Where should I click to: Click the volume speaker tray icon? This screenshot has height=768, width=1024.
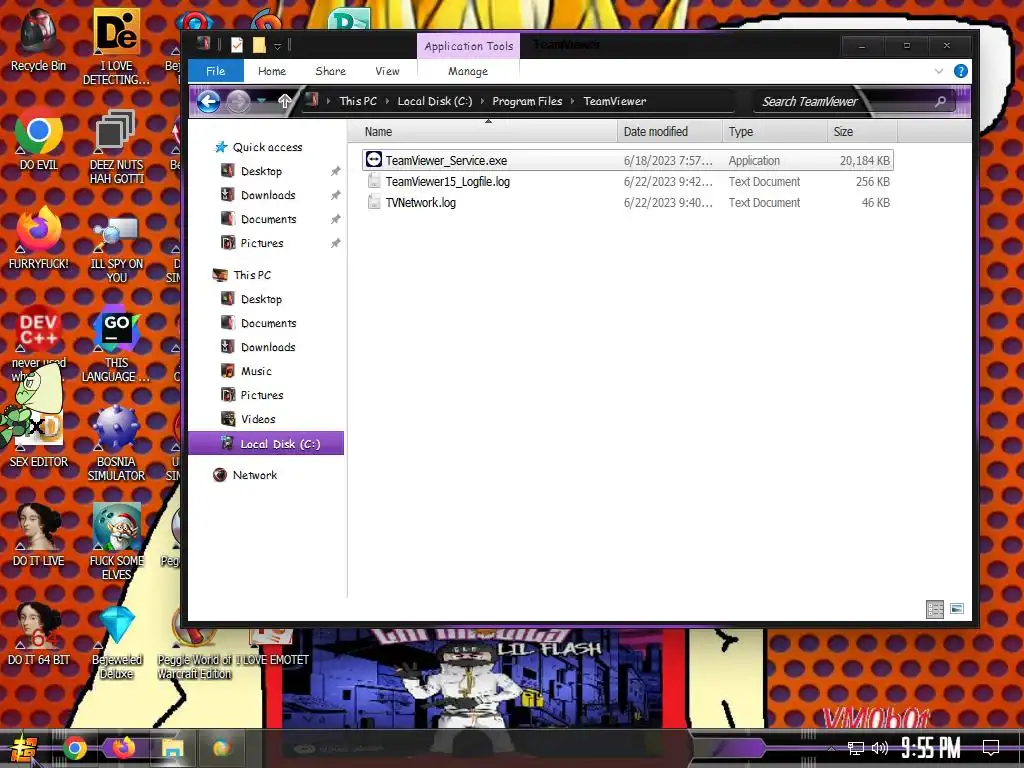pyautogui.click(x=880, y=748)
